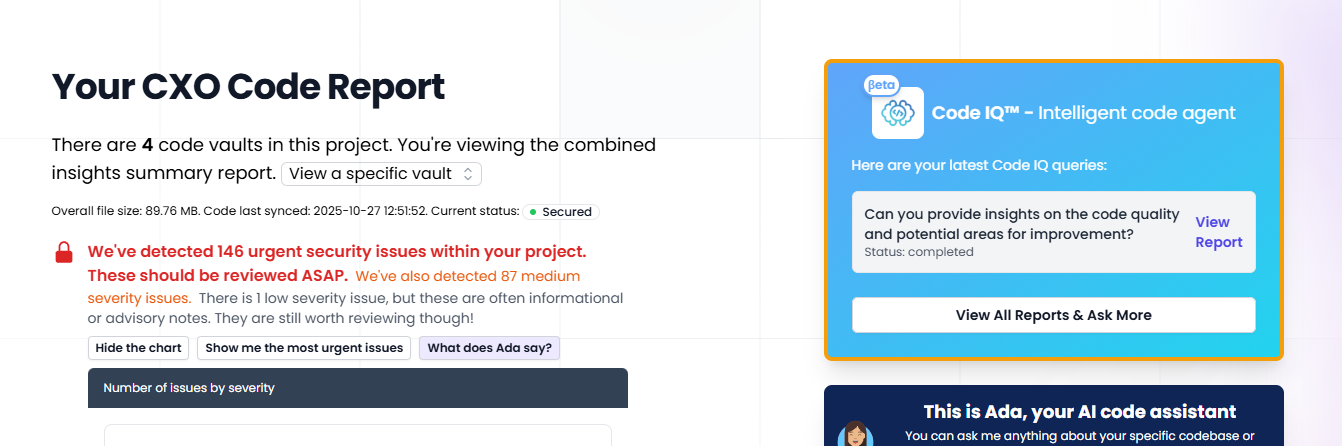
Task: Click the 'Overall file size' sync info line
Action: (x=285, y=212)
